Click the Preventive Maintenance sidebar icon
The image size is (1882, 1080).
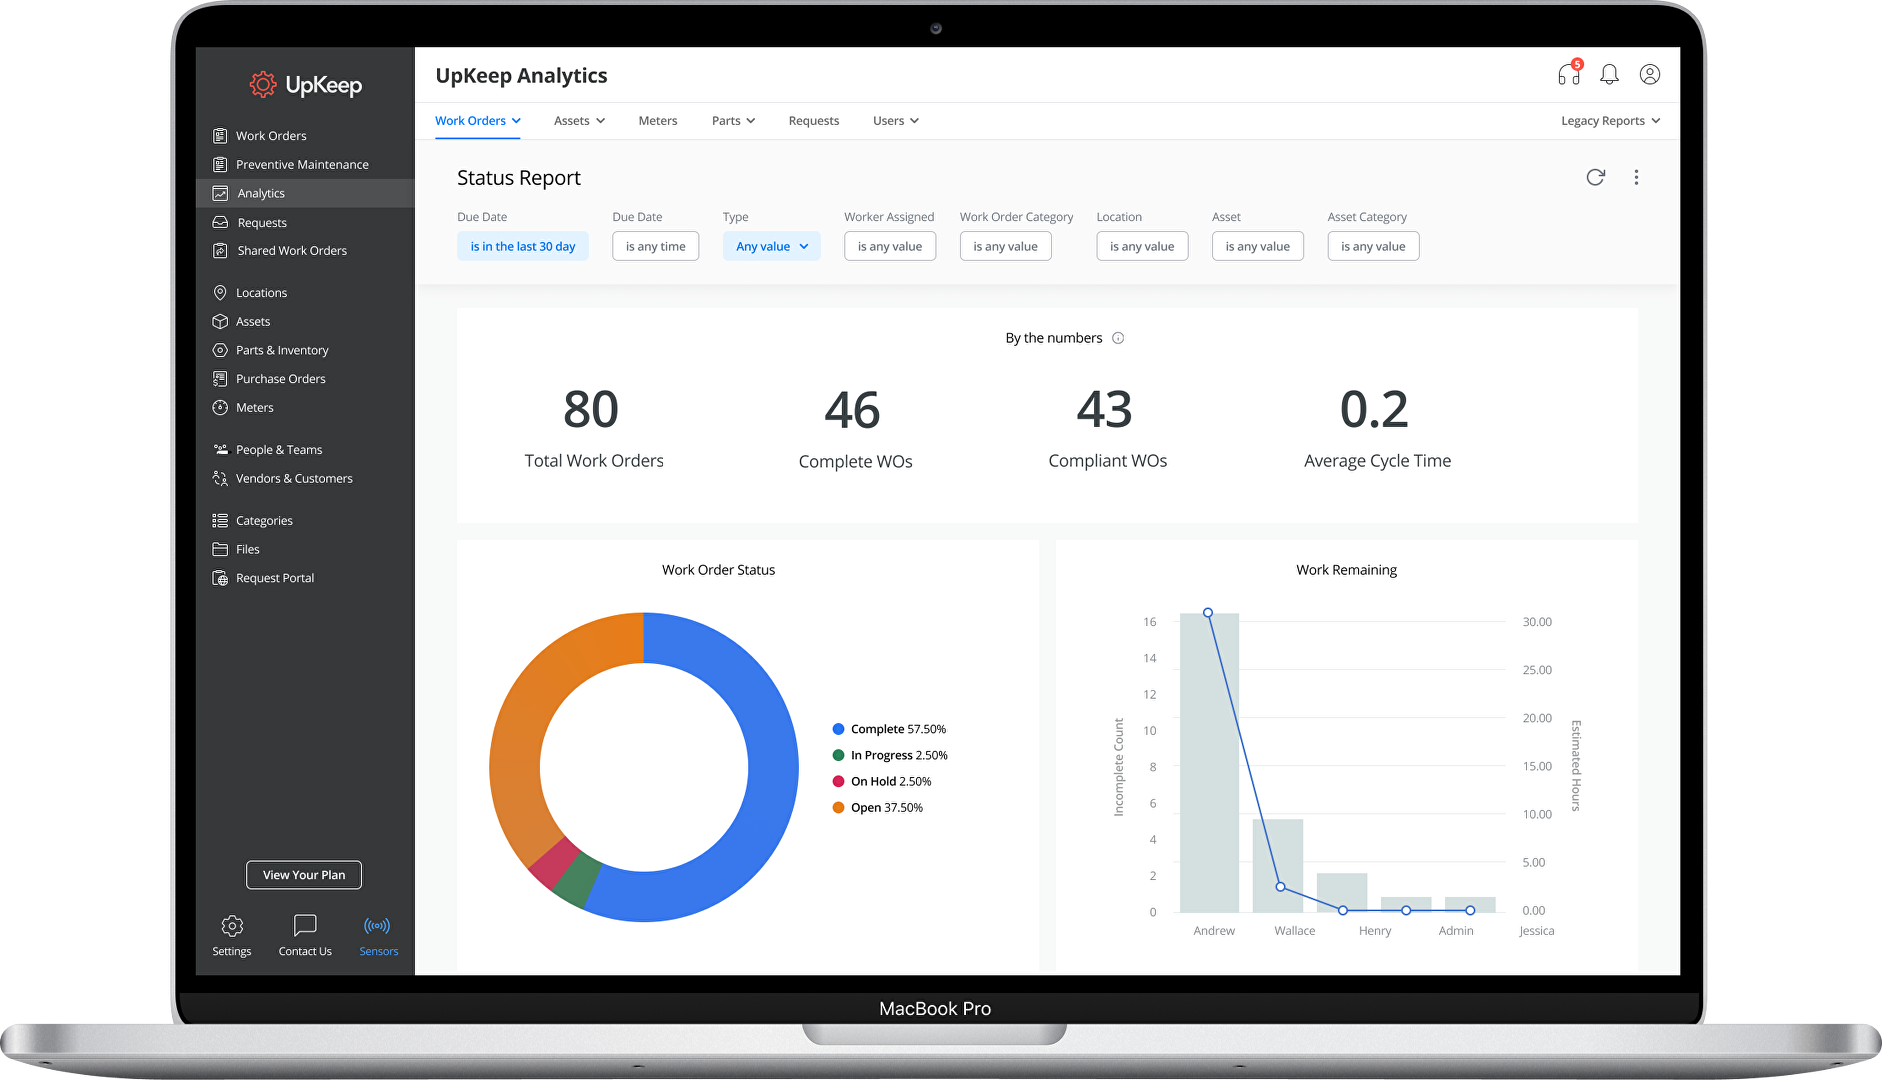click(x=220, y=165)
